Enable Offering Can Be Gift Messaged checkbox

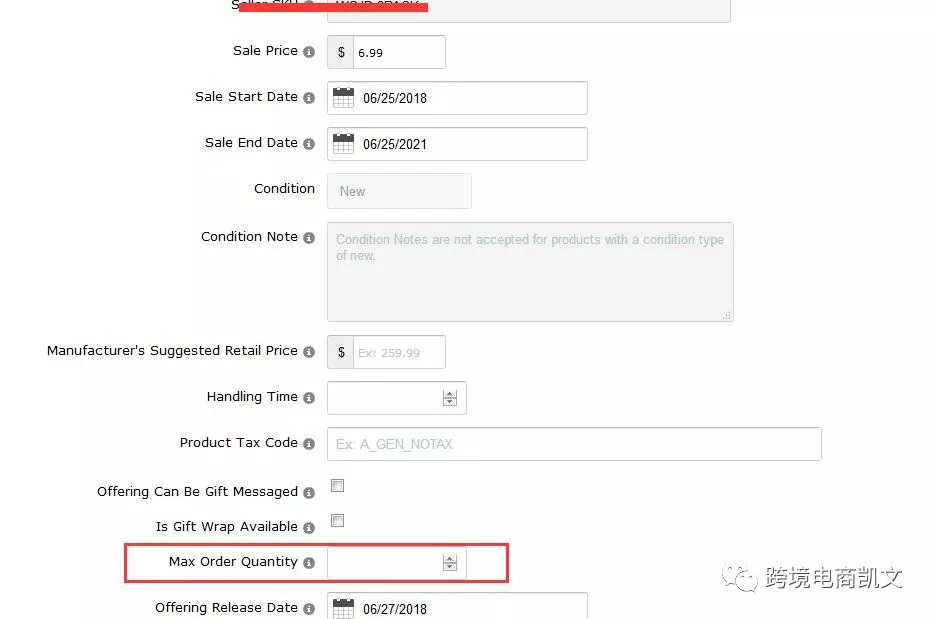click(x=338, y=486)
